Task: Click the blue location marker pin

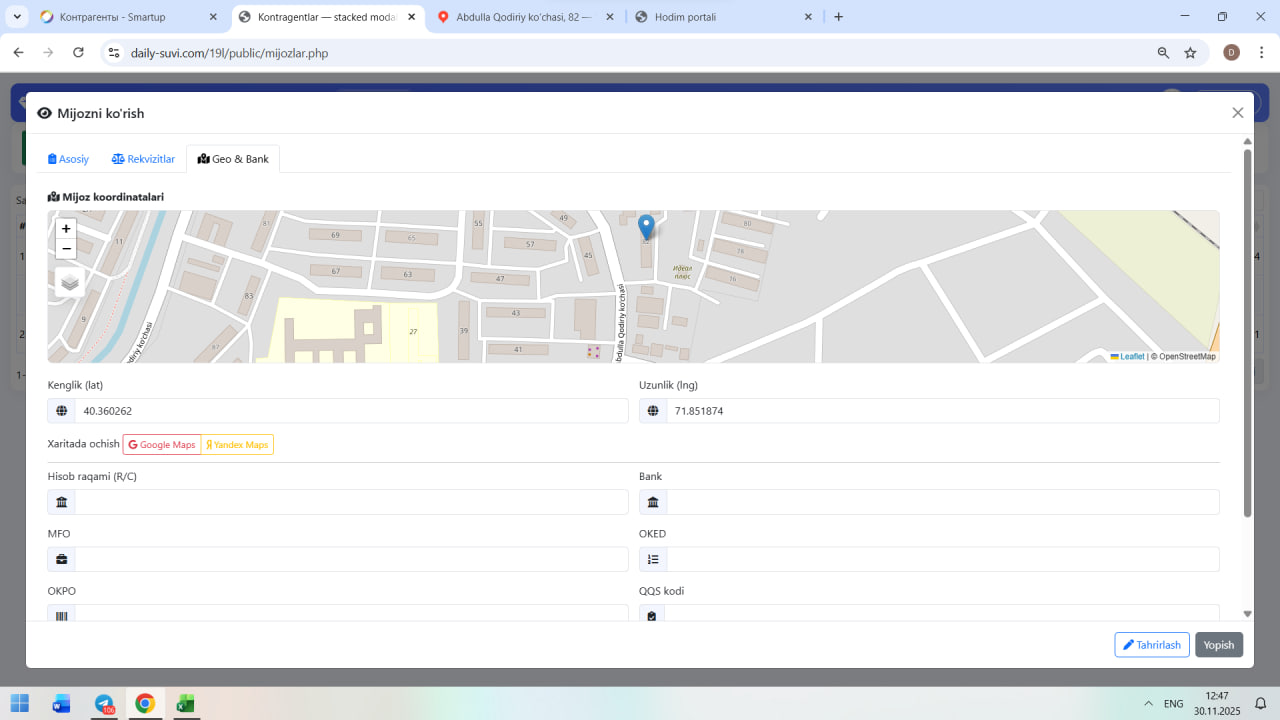Action: (x=646, y=227)
